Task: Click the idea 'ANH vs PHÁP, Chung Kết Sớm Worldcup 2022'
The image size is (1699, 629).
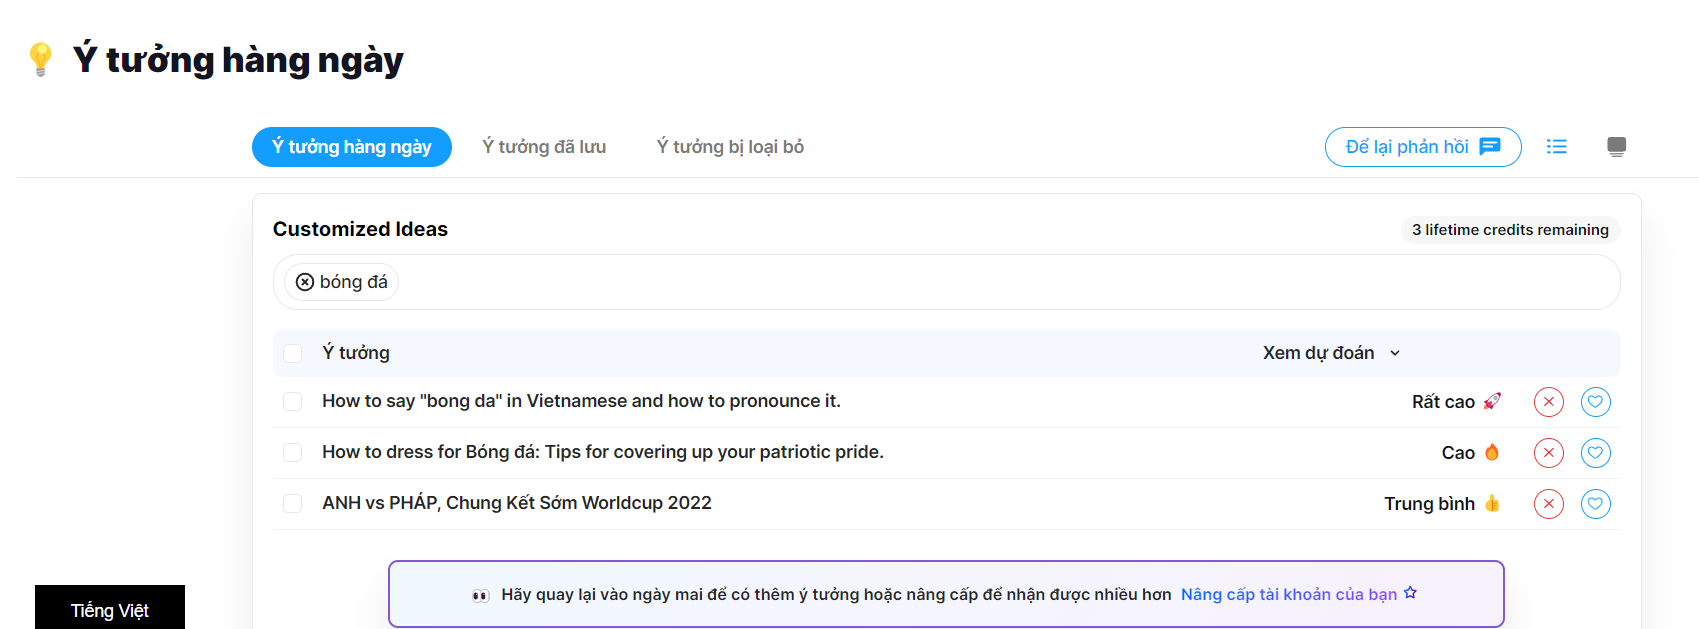Action: pos(517,503)
